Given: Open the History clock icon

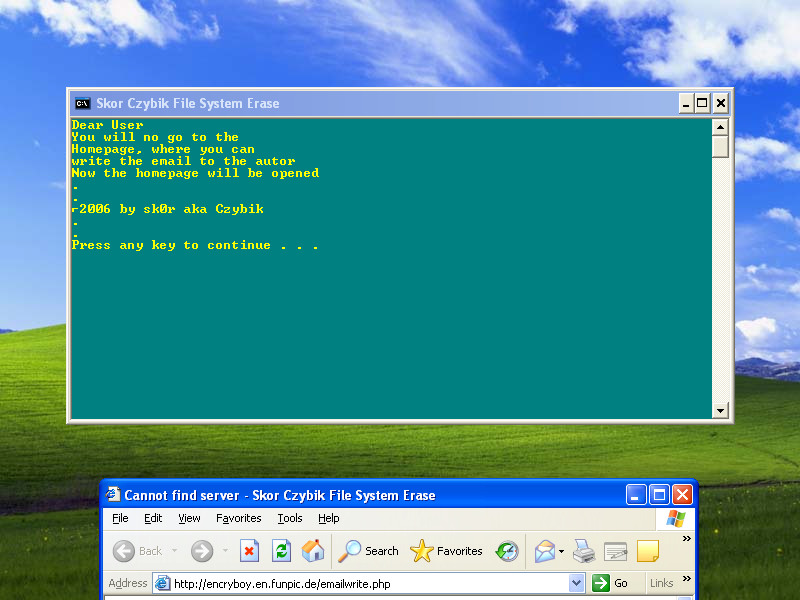Looking at the screenshot, I should [x=507, y=551].
